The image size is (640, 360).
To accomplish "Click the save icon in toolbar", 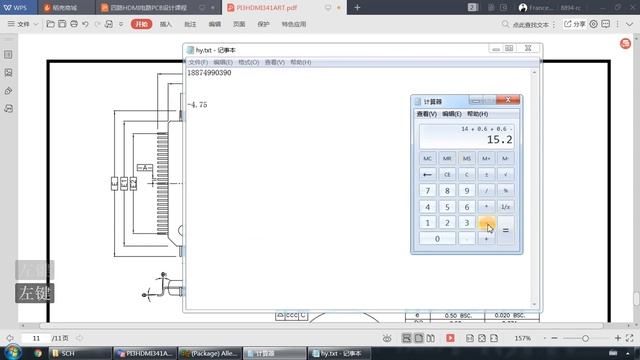I will click(x=62, y=24).
